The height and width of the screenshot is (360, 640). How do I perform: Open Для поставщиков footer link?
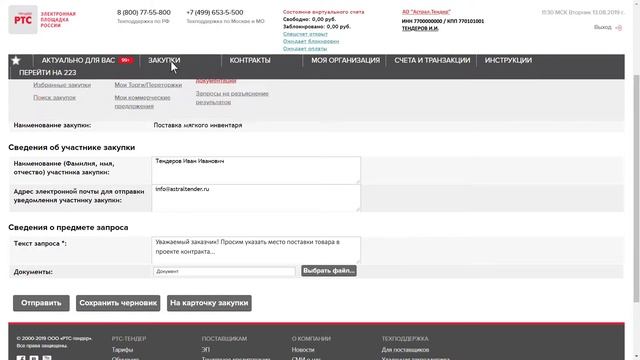coord(405,350)
